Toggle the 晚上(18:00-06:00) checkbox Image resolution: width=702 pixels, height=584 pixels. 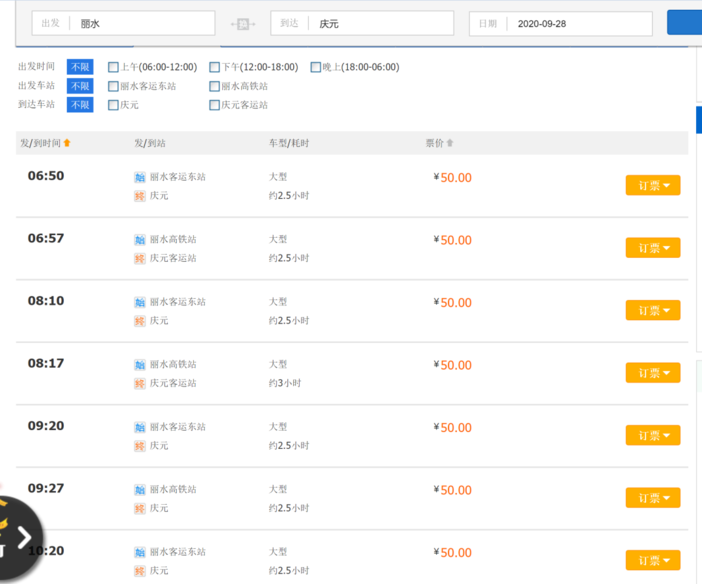coord(316,67)
